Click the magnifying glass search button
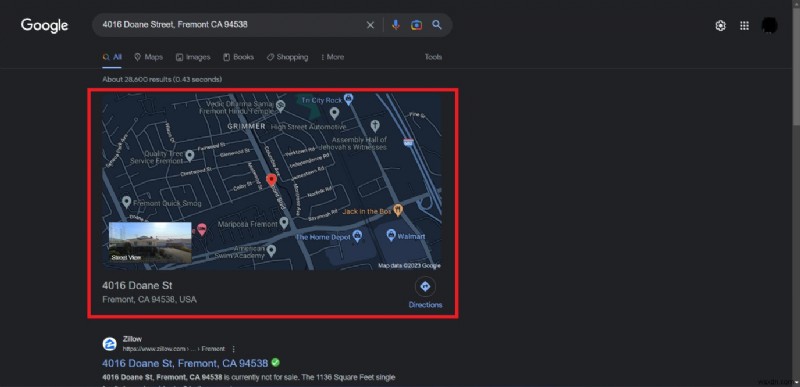Image resolution: width=800 pixels, height=387 pixels. click(437, 24)
